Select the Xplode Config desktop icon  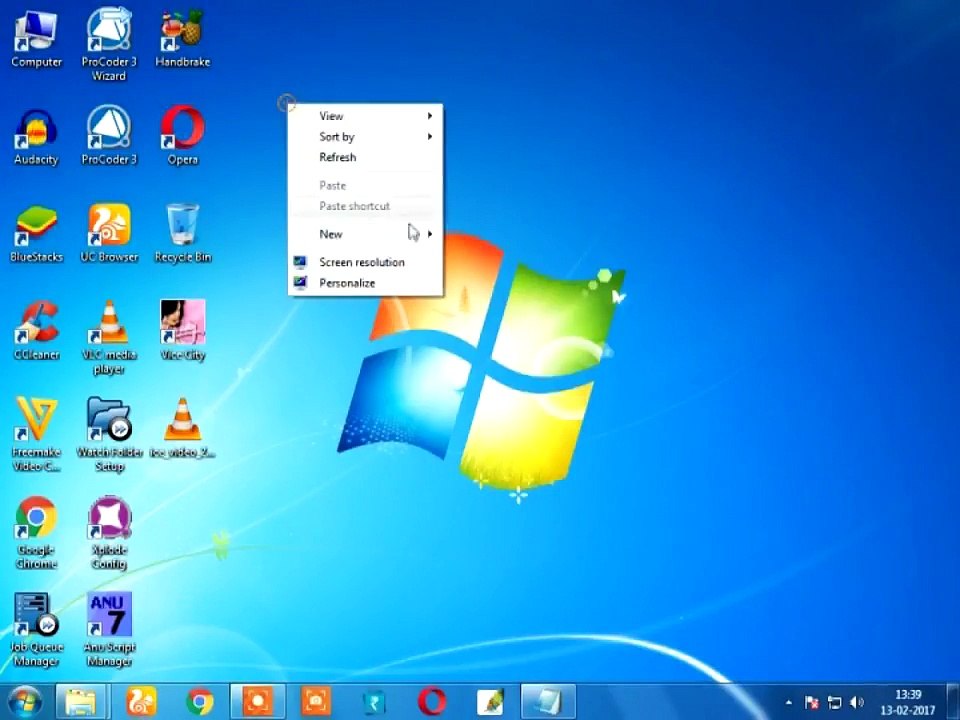click(x=109, y=533)
